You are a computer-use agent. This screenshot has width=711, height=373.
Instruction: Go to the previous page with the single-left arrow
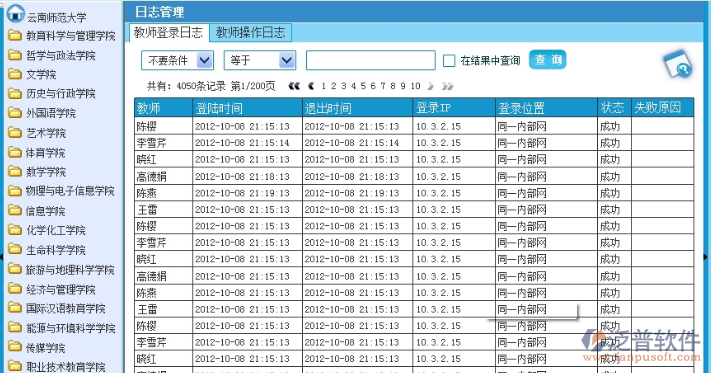point(311,86)
